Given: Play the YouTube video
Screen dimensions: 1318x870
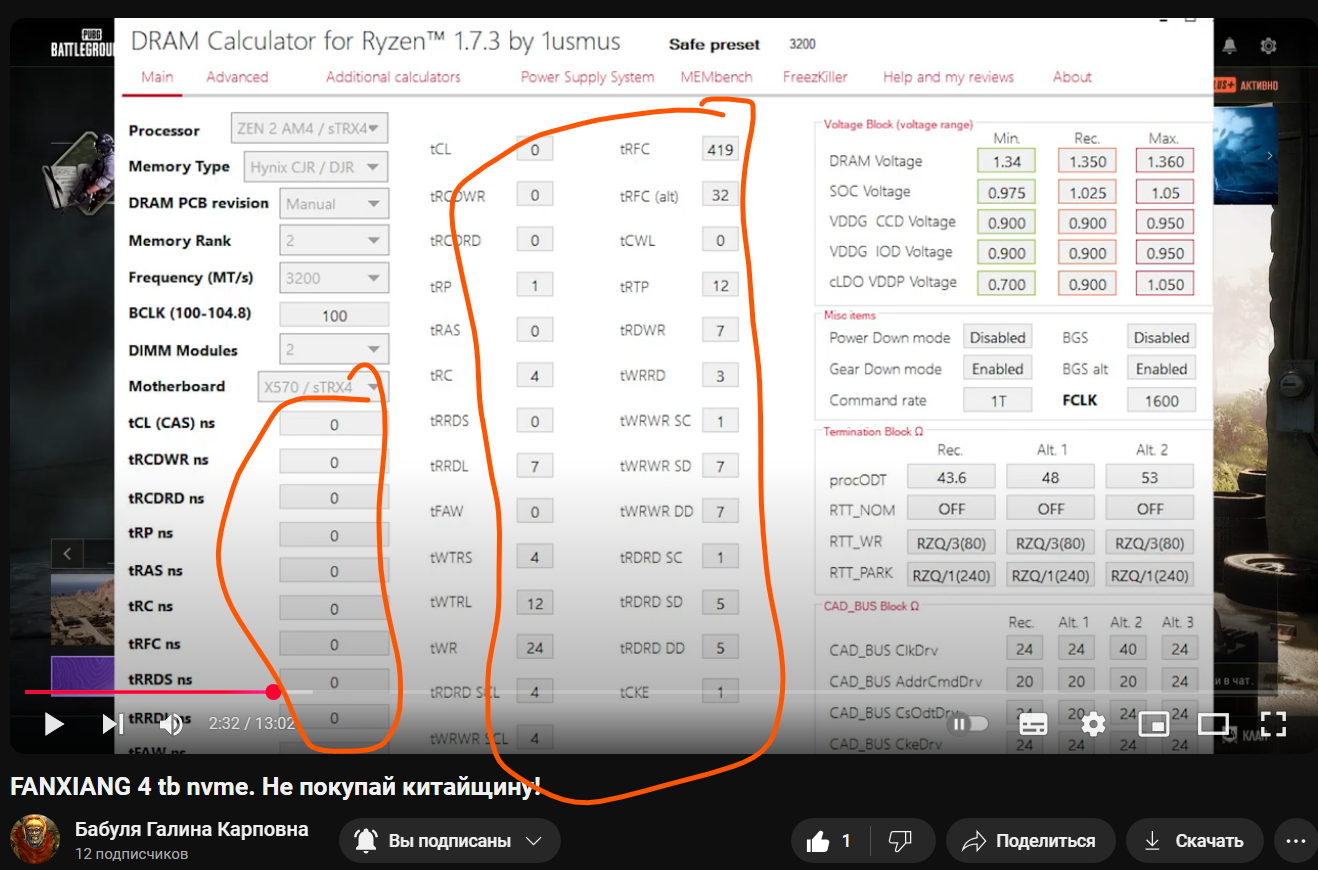Looking at the screenshot, I should [x=54, y=723].
